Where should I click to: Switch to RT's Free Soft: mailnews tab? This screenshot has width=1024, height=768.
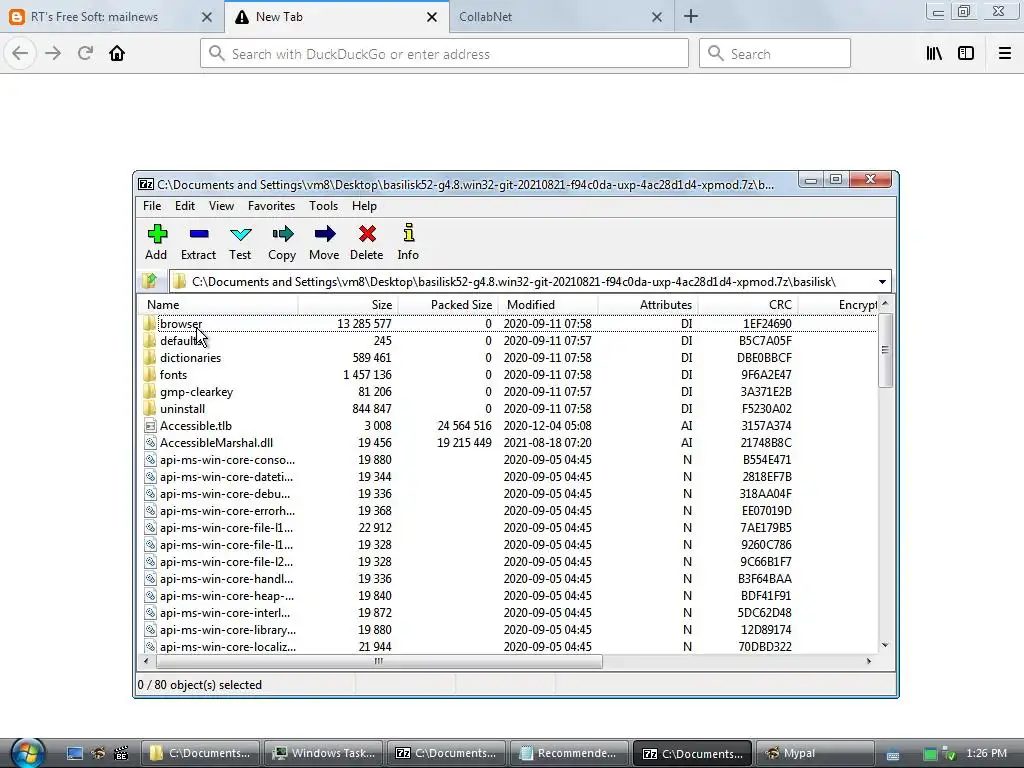pyautogui.click(x=95, y=17)
